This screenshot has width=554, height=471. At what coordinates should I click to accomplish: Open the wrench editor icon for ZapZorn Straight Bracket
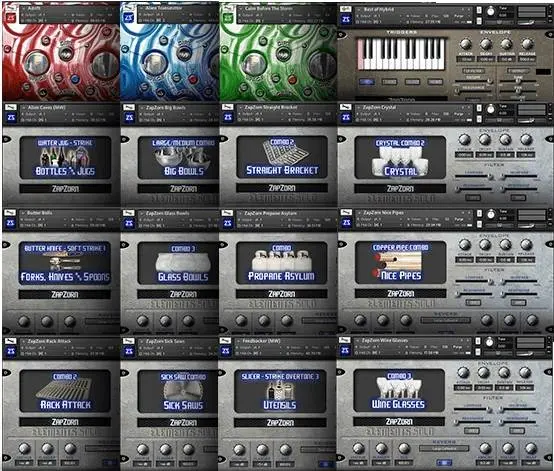coord(228,107)
